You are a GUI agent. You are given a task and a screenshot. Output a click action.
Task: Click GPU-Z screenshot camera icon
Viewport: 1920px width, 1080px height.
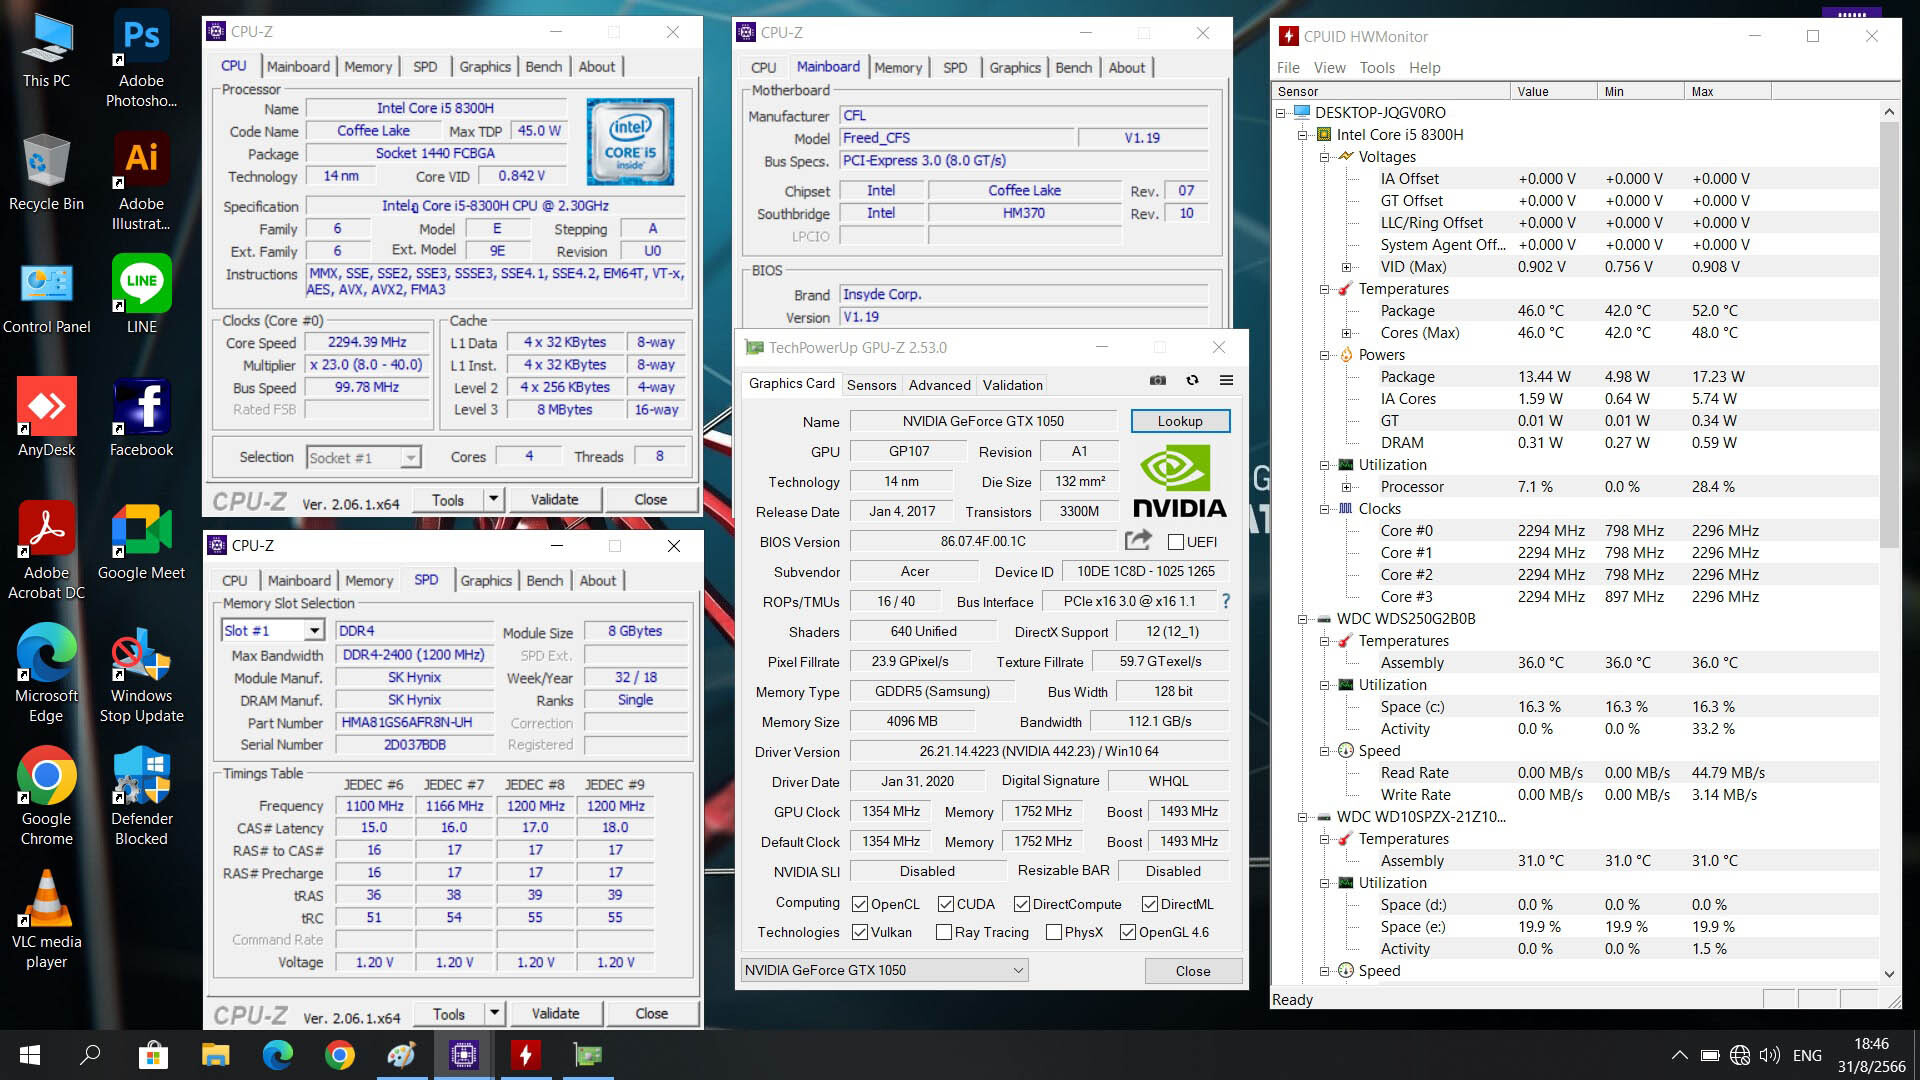[x=1158, y=380]
